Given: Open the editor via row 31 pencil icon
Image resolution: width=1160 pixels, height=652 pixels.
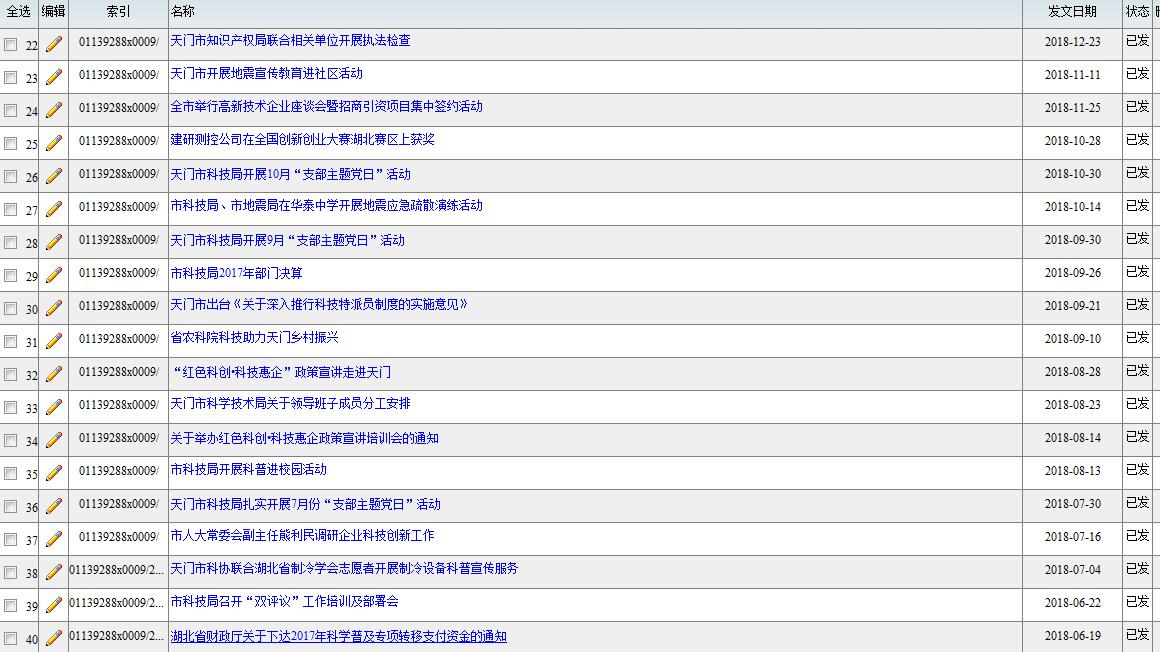Looking at the screenshot, I should point(54,341).
